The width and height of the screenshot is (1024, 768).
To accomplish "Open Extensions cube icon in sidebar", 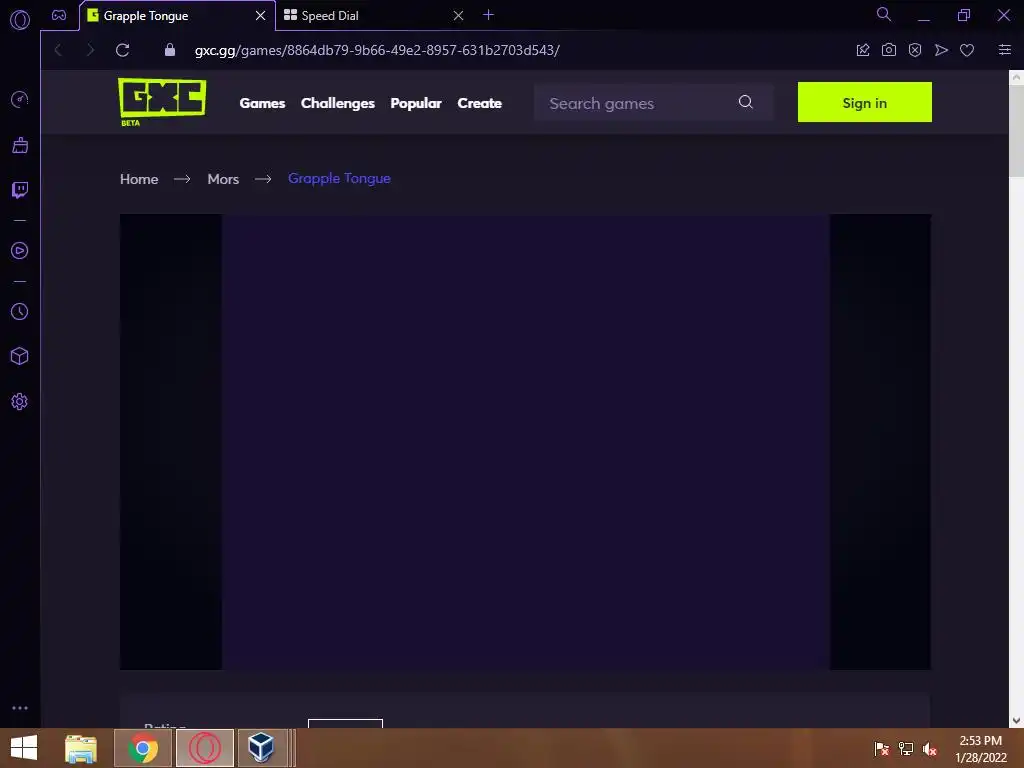I will tap(20, 356).
